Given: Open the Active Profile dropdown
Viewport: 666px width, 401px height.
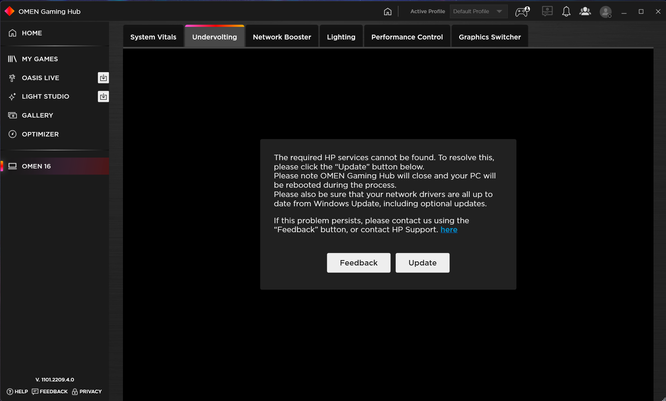Looking at the screenshot, I should (x=478, y=11).
